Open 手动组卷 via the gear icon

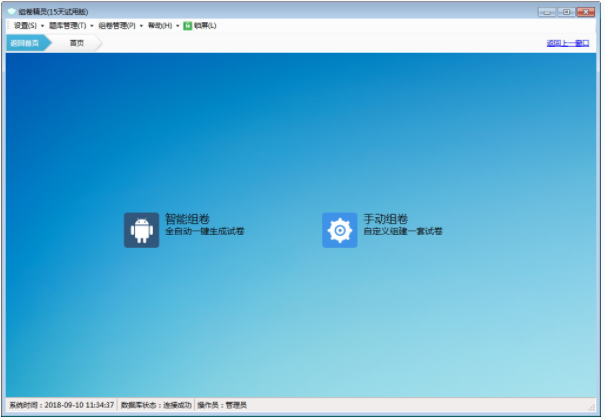pyautogui.click(x=340, y=230)
